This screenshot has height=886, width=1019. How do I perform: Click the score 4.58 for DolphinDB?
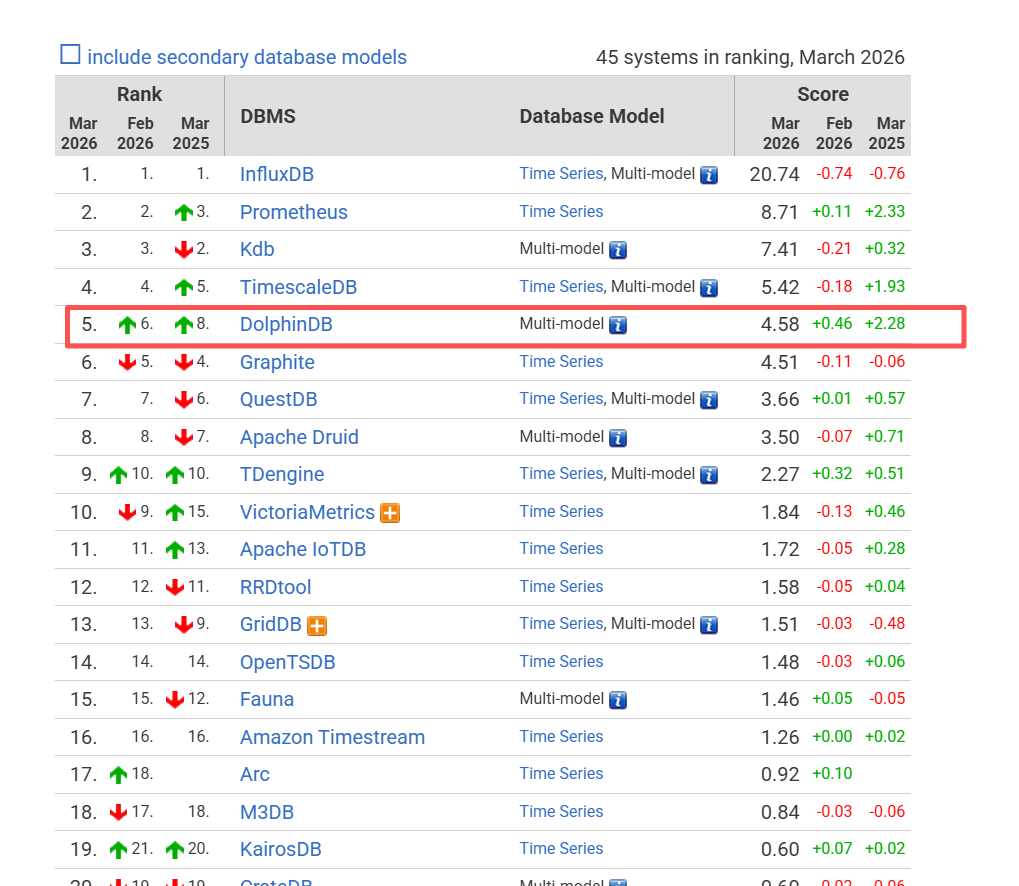[780, 324]
